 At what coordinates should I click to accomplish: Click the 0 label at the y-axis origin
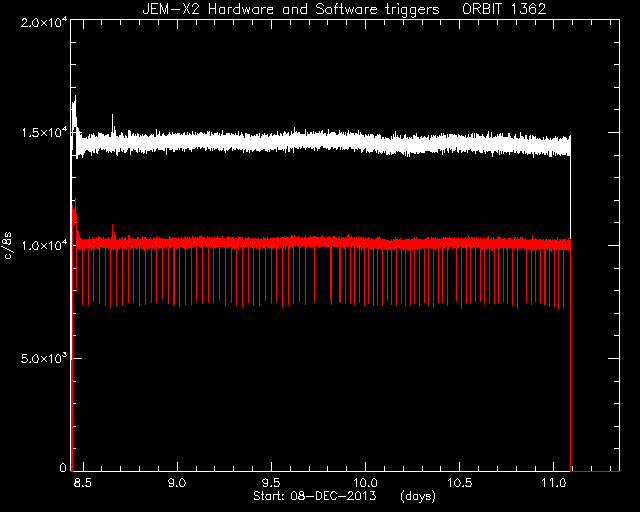click(63, 467)
